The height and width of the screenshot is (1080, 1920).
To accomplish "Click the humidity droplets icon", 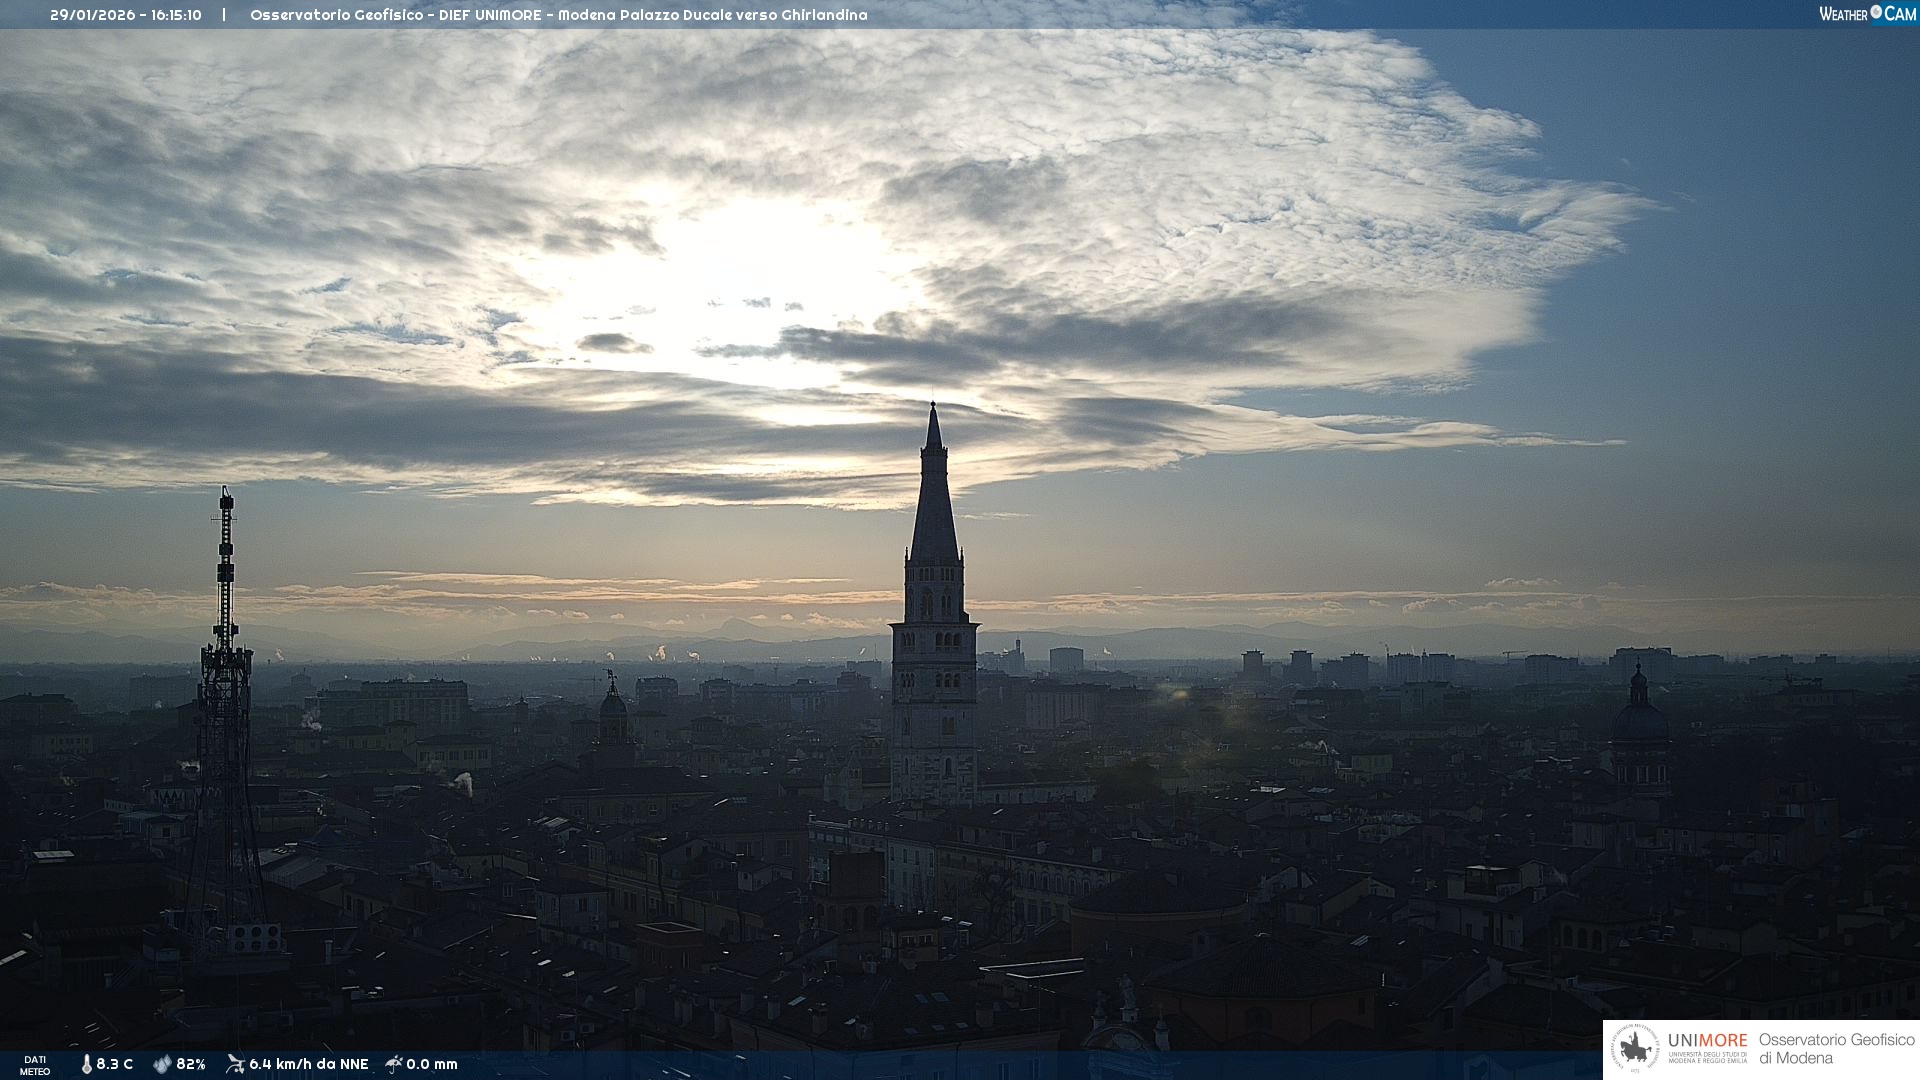I will click(162, 1064).
